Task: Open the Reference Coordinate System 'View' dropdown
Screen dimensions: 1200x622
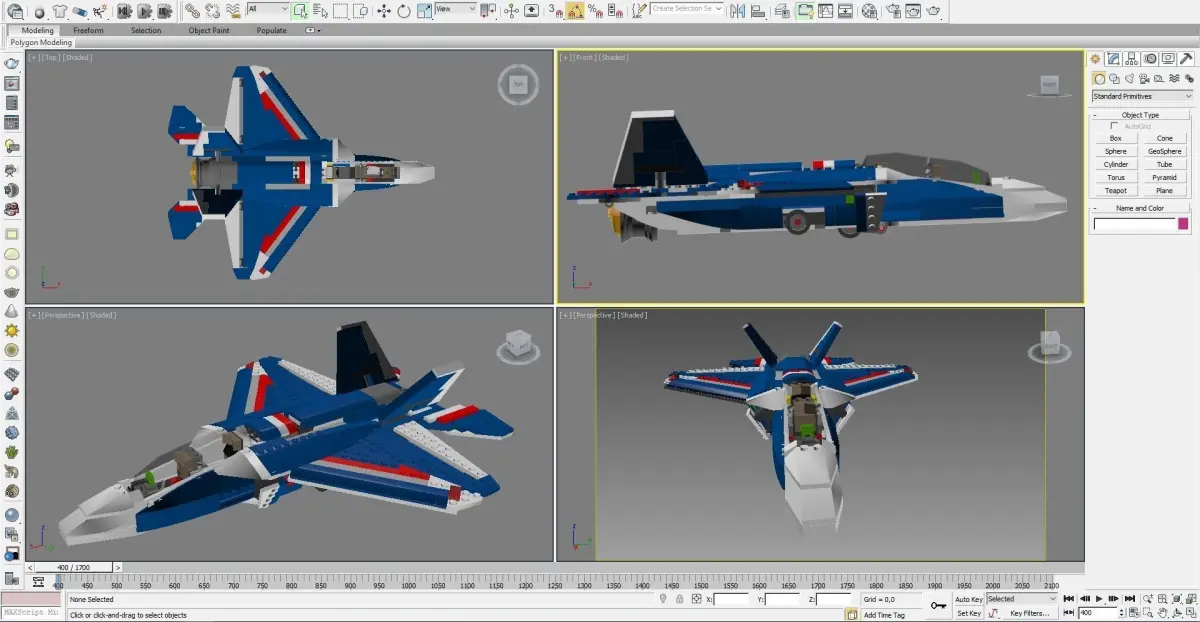Action: click(x=456, y=9)
